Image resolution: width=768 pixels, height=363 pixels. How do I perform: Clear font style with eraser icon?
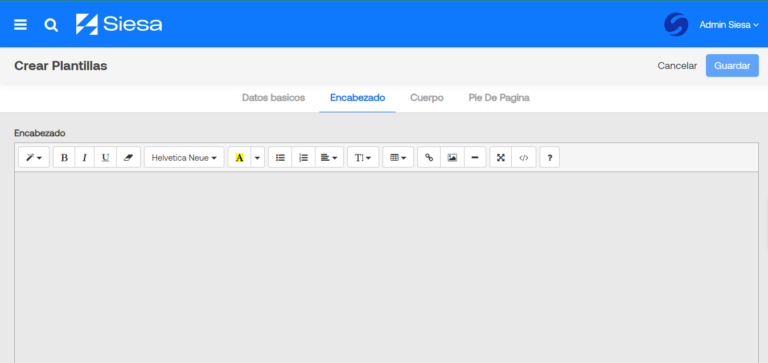(x=128, y=158)
